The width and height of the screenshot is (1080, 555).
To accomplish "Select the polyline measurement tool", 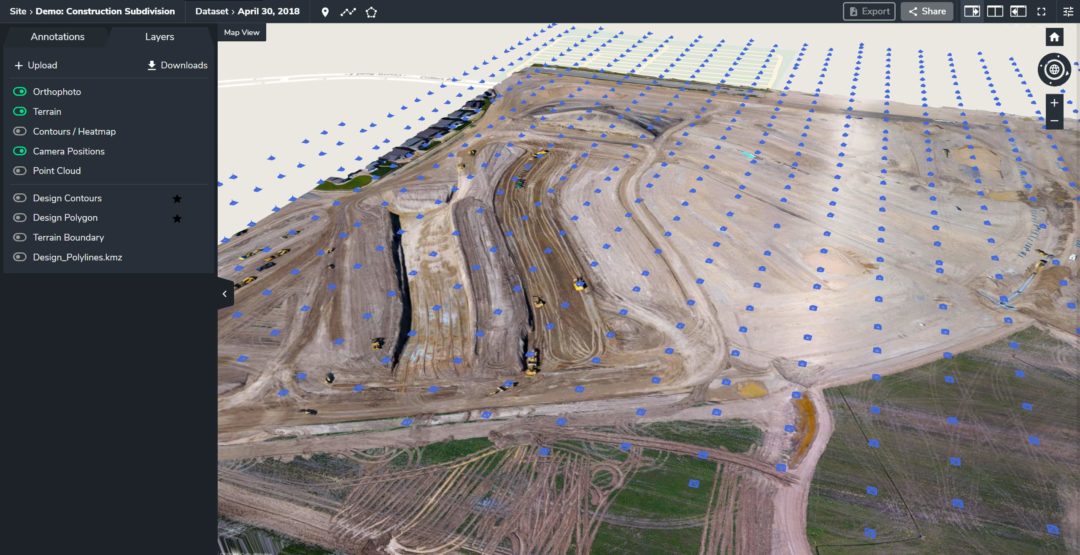I will pyautogui.click(x=348, y=12).
